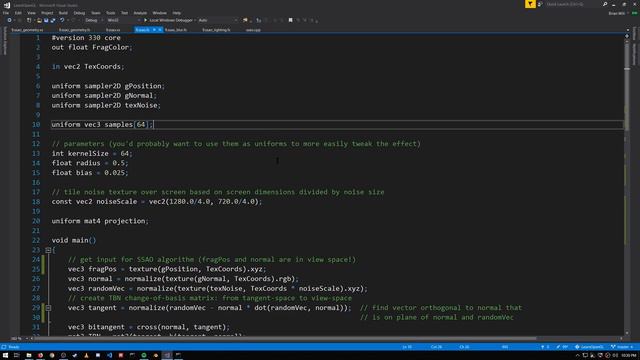The width and height of the screenshot is (640, 360).
Task: Open the Help menu
Action: click(x=176, y=13)
